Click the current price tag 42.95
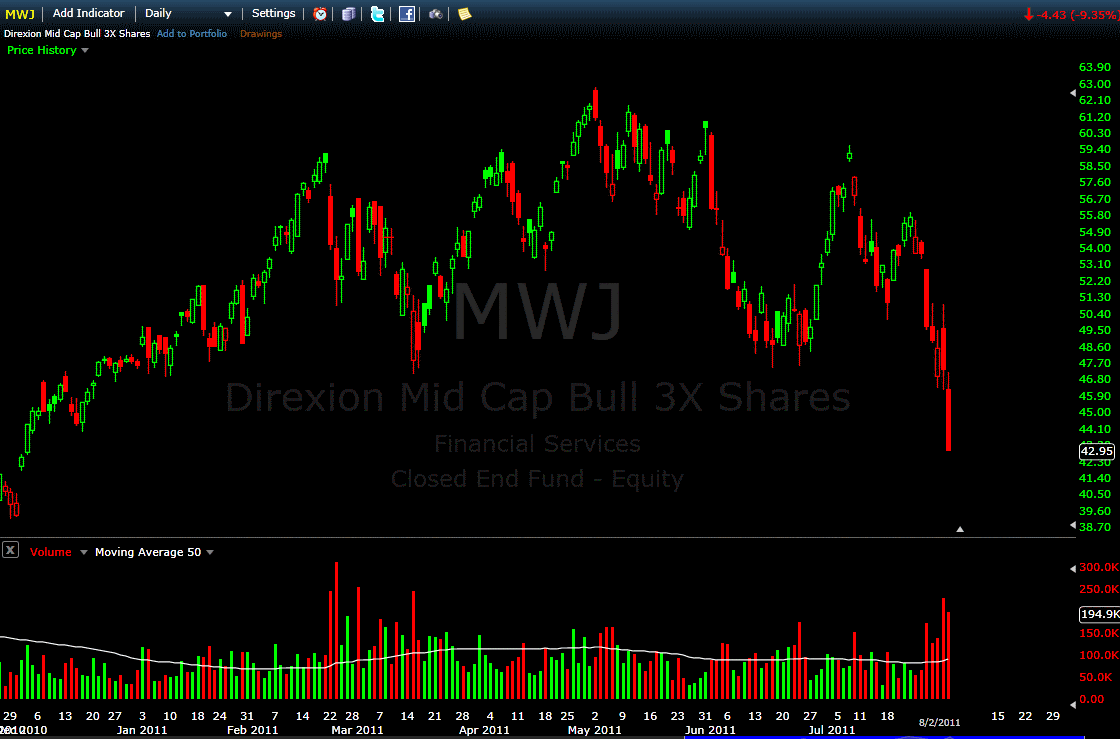The image size is (1120, 739). click(x=1096, y=451)
